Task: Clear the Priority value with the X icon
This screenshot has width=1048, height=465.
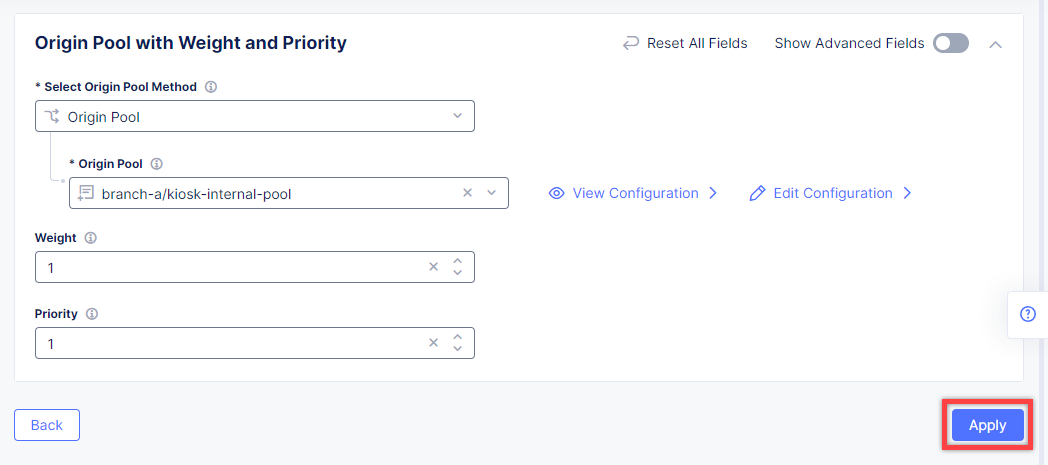Action: [x=433, y=343]
